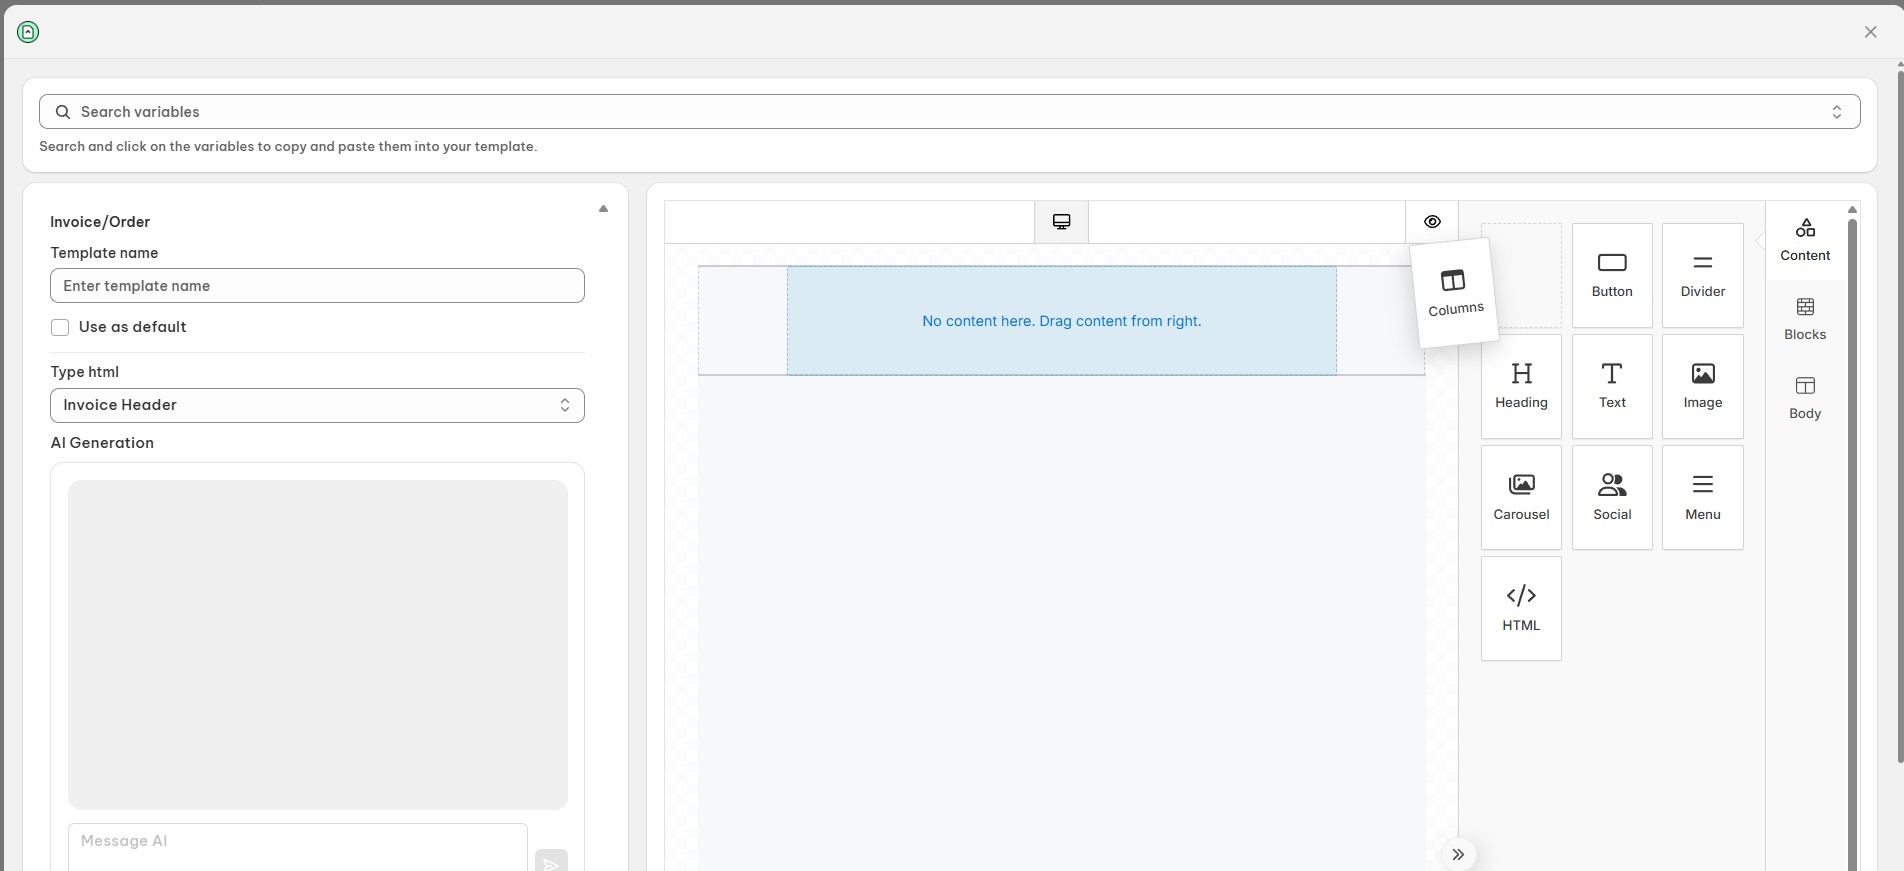The width and height of the screenshot is (1904, 871).
Task: Pick the Carousel content tile
Action: click(1521, 497)
